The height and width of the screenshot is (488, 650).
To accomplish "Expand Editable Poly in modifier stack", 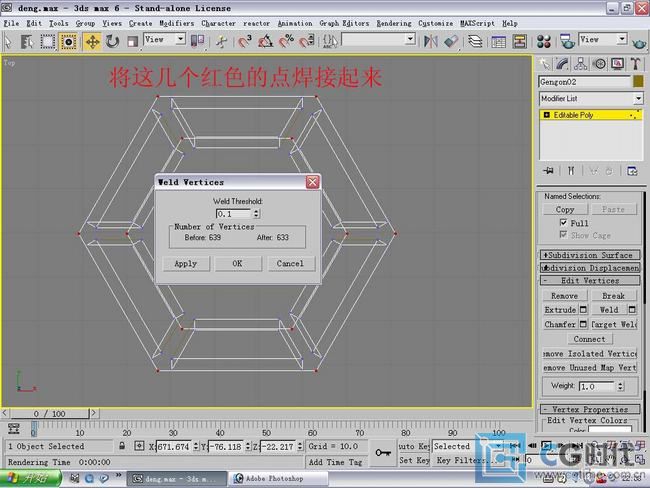I will (x=546, y=115).
